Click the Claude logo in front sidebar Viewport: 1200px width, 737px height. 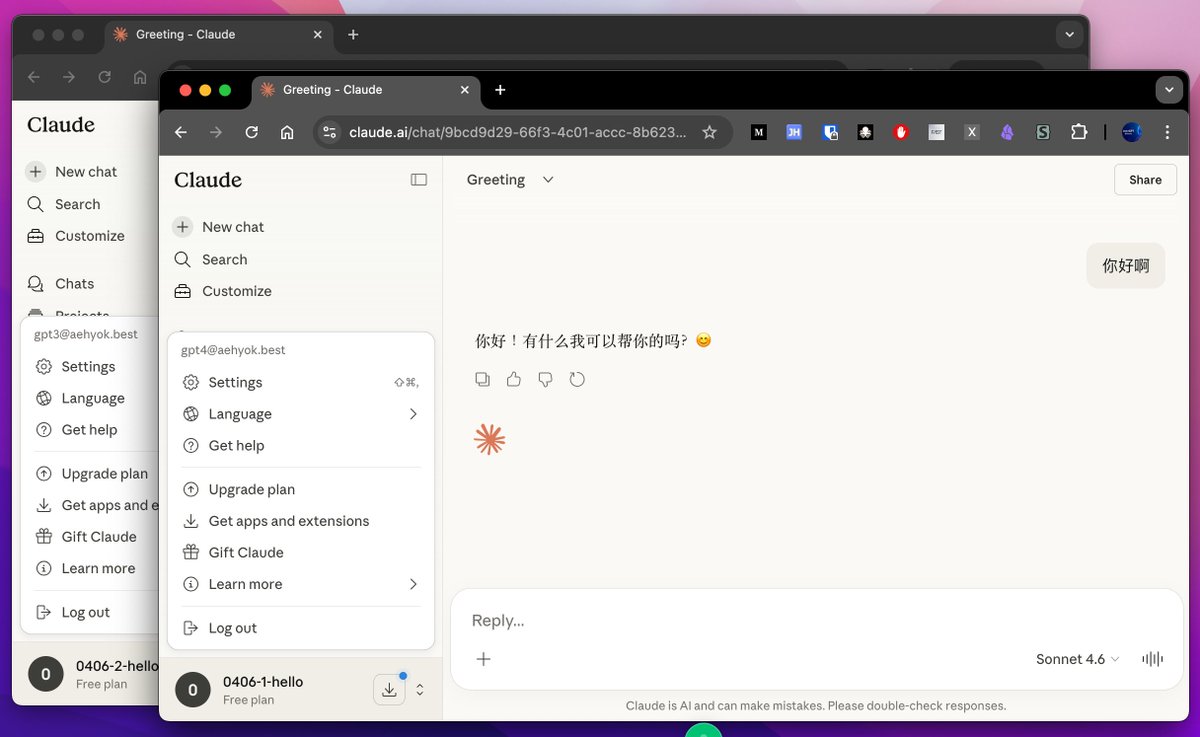point(208,180)
